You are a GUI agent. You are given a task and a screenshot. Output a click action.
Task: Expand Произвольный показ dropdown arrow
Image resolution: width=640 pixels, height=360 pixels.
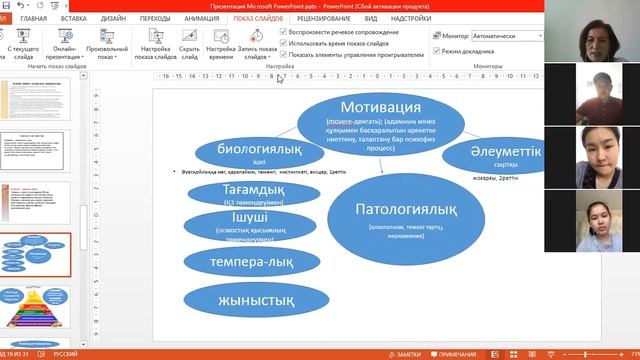coord(116,57)
